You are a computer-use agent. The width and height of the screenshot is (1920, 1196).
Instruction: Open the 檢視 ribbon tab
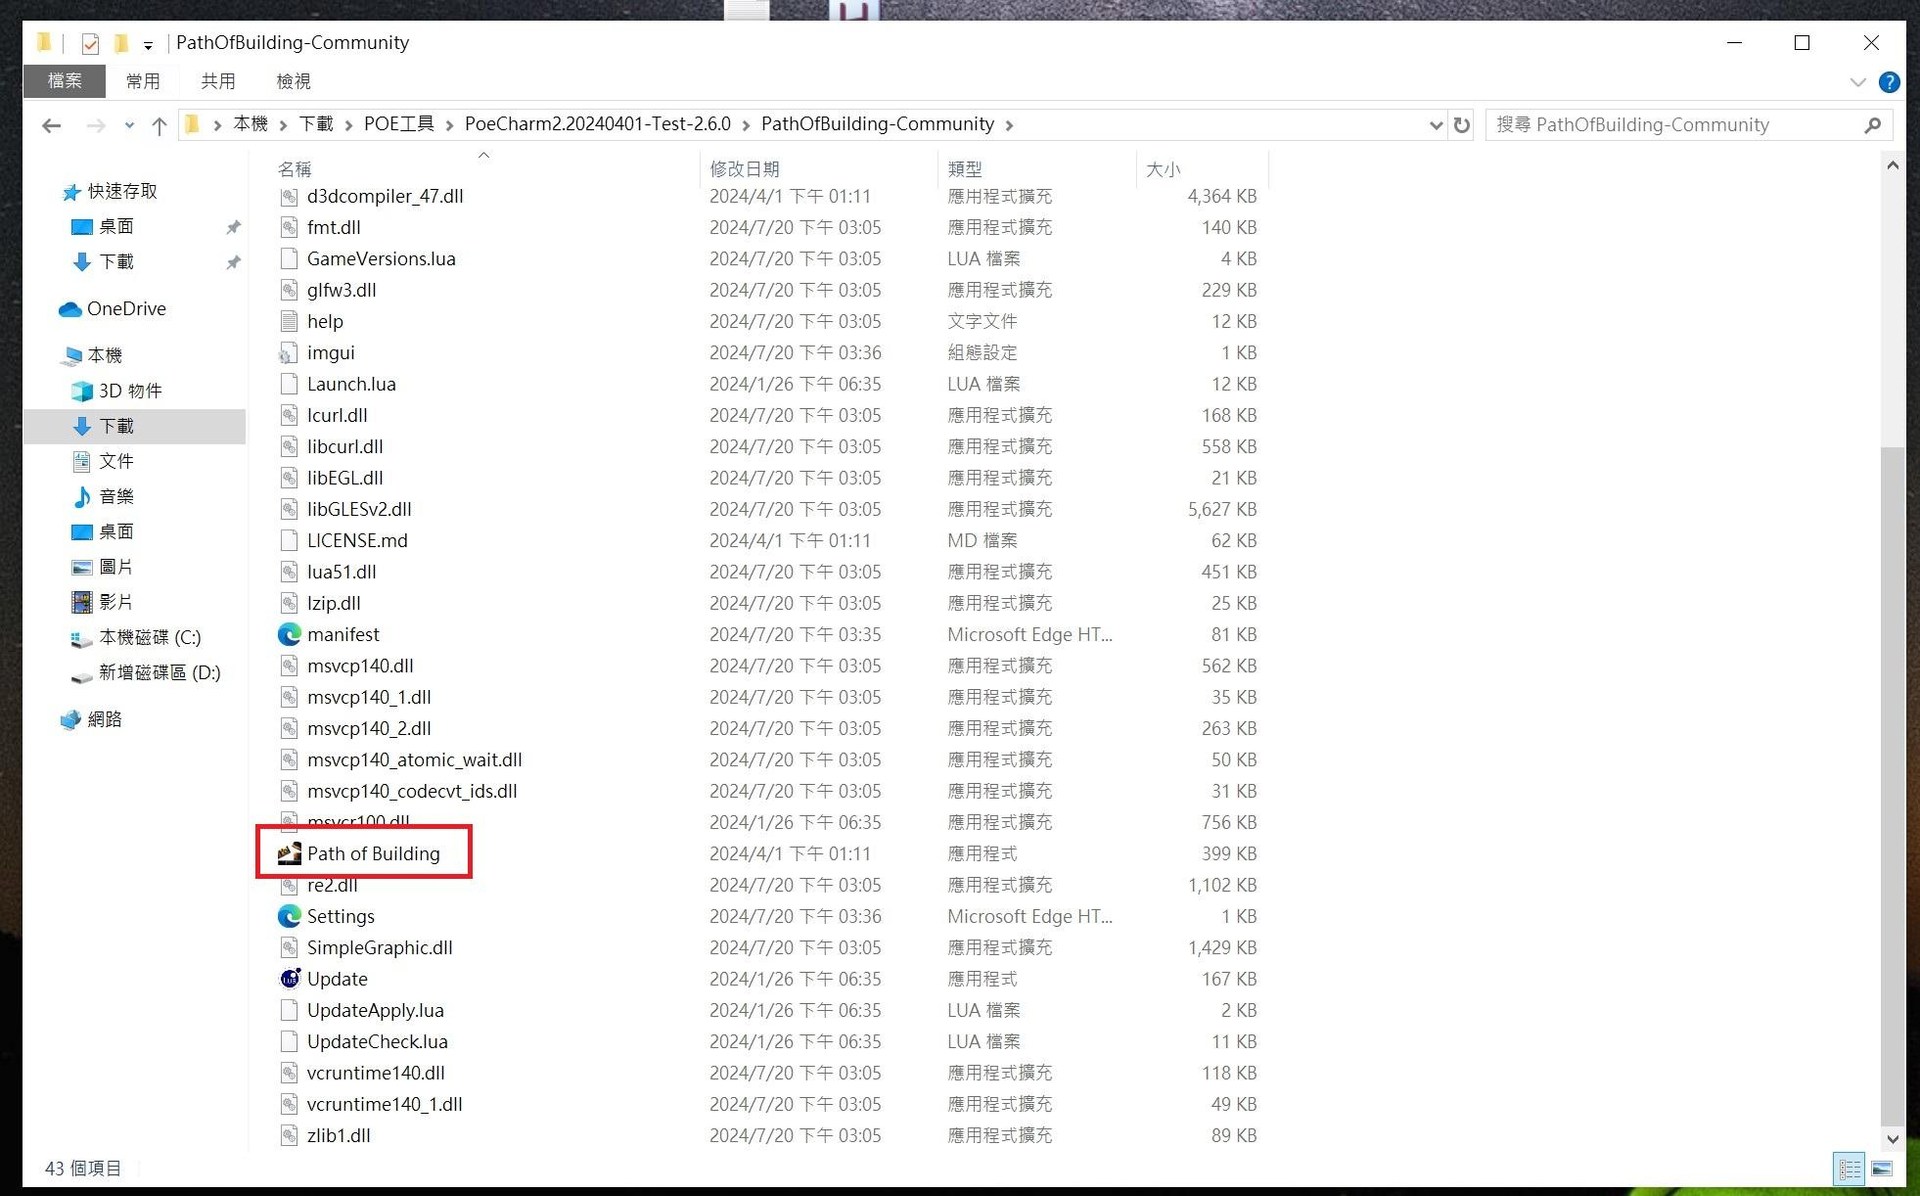[293, 81]
